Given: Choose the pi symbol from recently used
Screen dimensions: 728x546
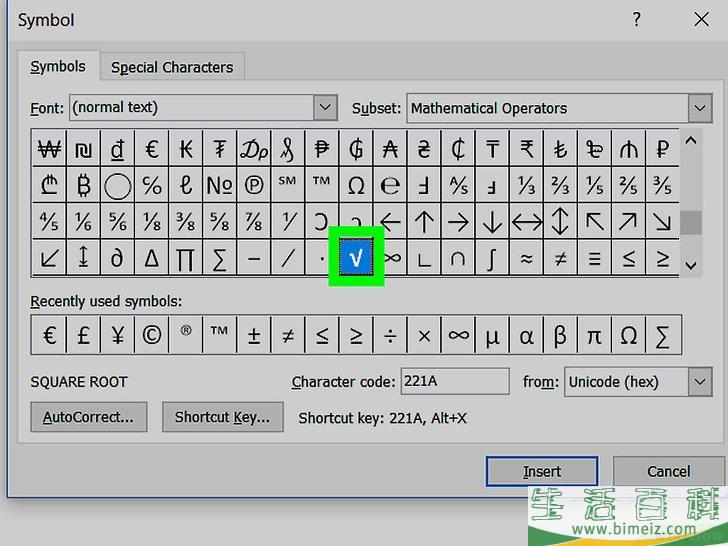Looking at the screenshot, I should pos(594,336).
